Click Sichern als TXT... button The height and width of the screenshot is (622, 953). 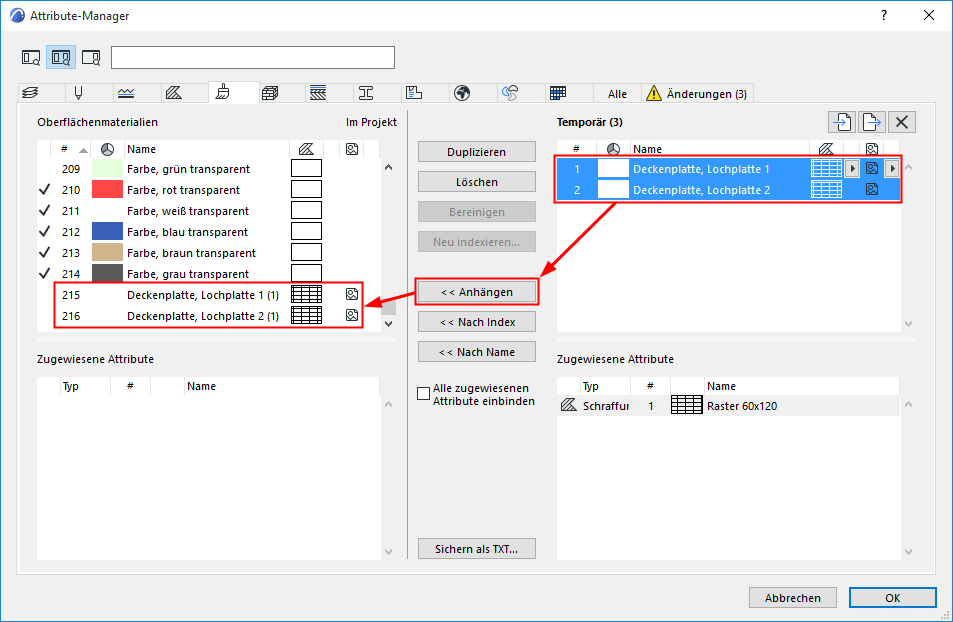(476, 549)
